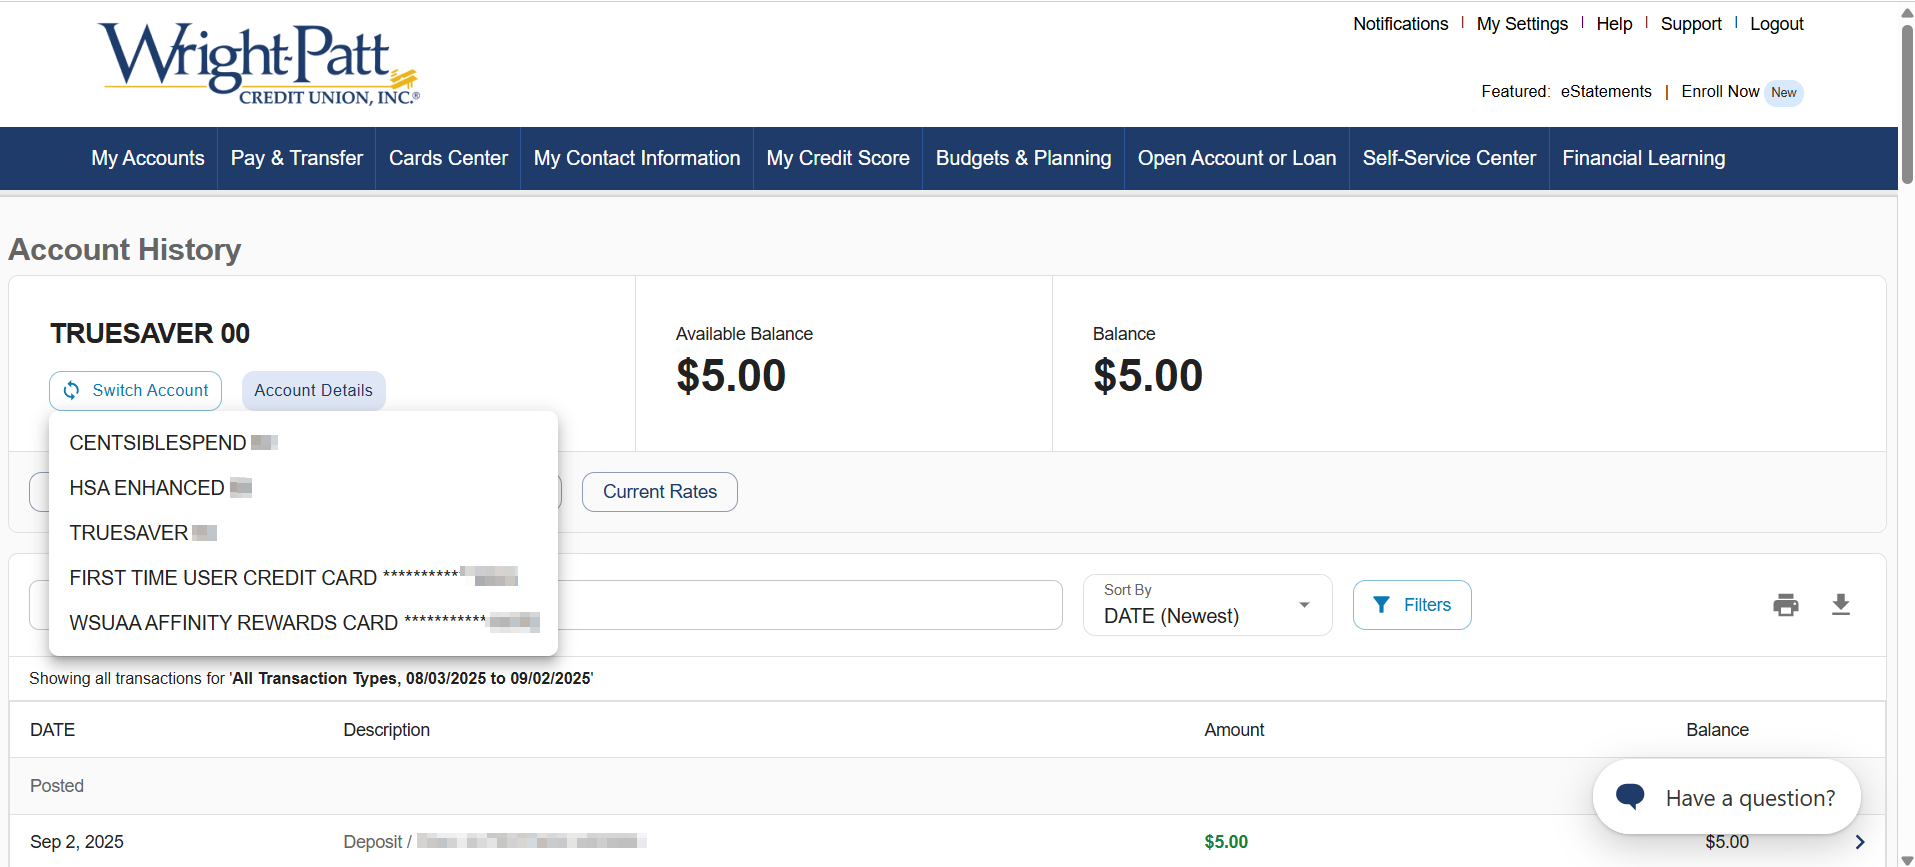Click the Current Rates button
Viewport: 1915px width, 867px height.
660,492
